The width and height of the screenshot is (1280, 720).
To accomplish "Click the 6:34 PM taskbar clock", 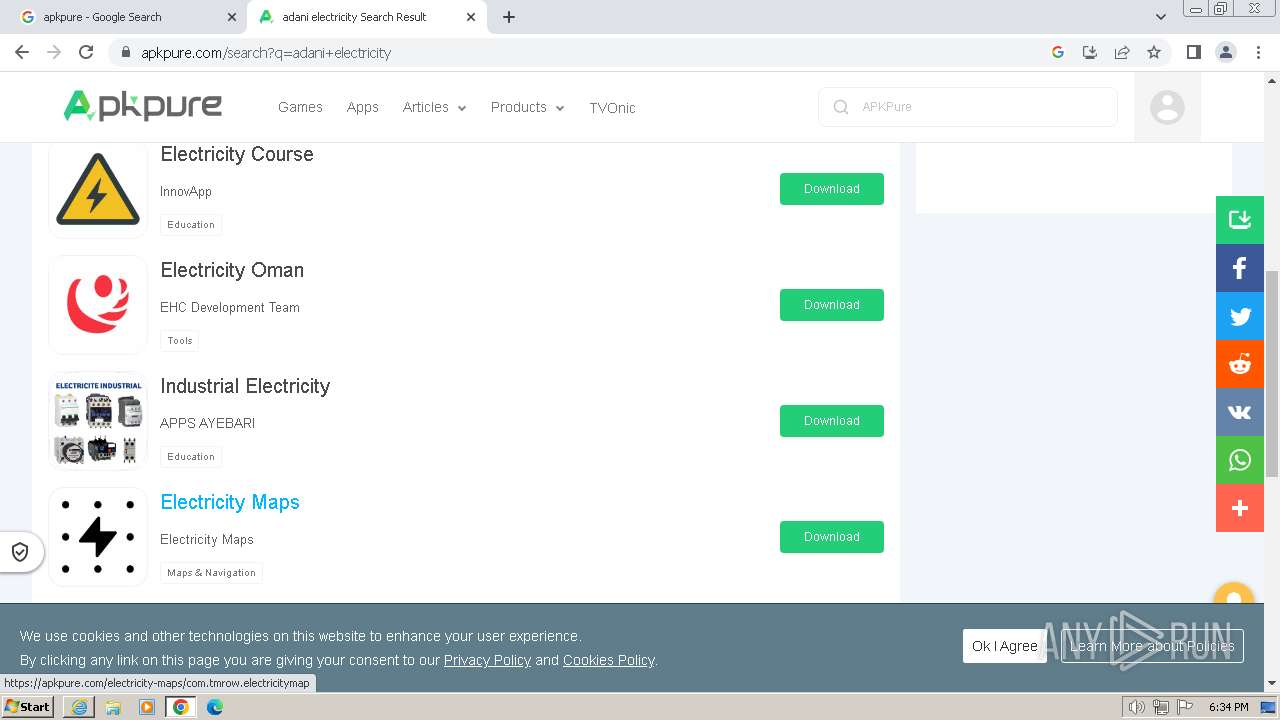I will (1229, 707).
